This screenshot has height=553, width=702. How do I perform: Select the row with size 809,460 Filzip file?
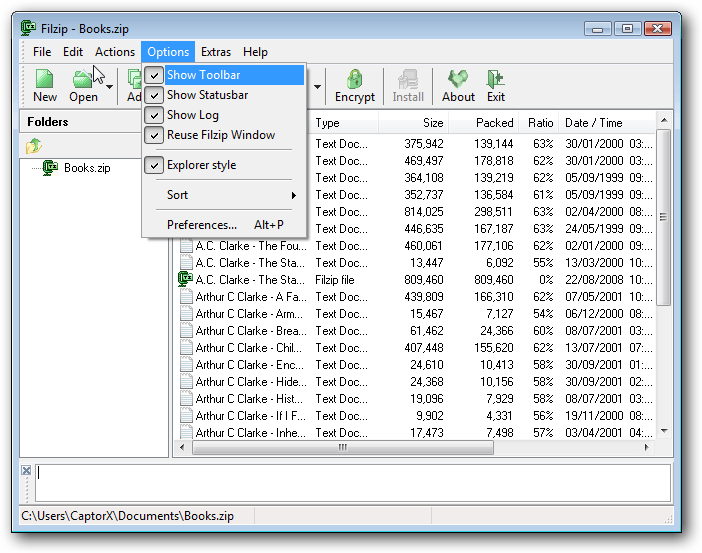pyautogui.click(x=415, y=280)
